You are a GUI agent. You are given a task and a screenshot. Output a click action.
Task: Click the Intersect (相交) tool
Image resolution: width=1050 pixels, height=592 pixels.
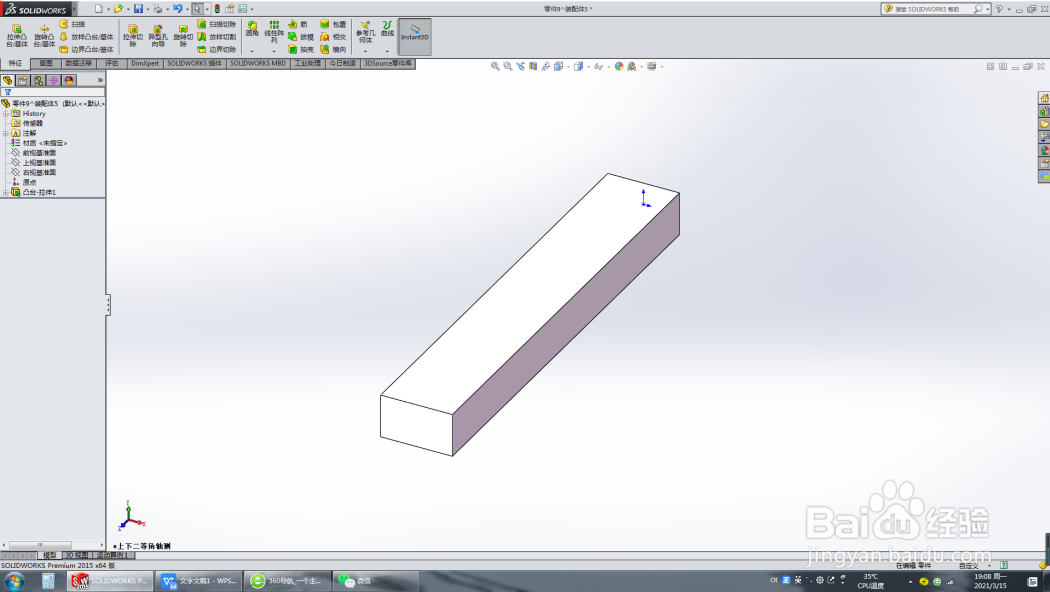pyautogui.click(x=333, y=37)
